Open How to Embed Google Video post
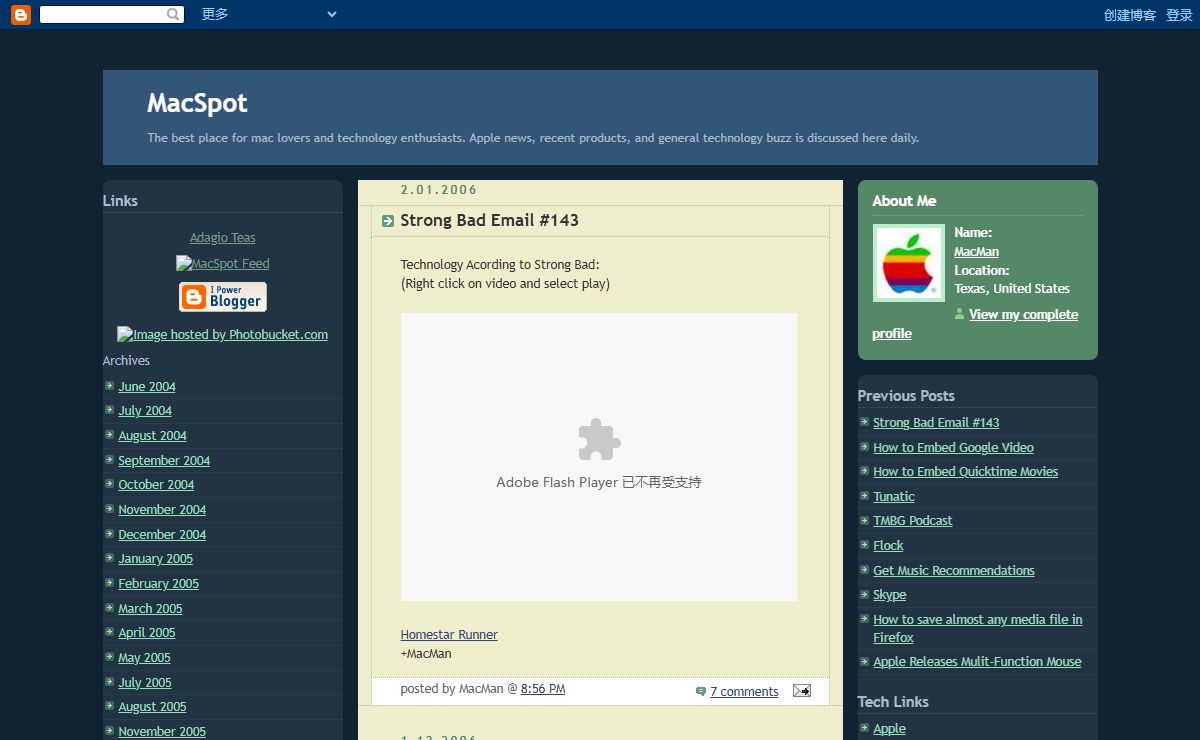This screenshot has height=740, width=1200. 953,448
